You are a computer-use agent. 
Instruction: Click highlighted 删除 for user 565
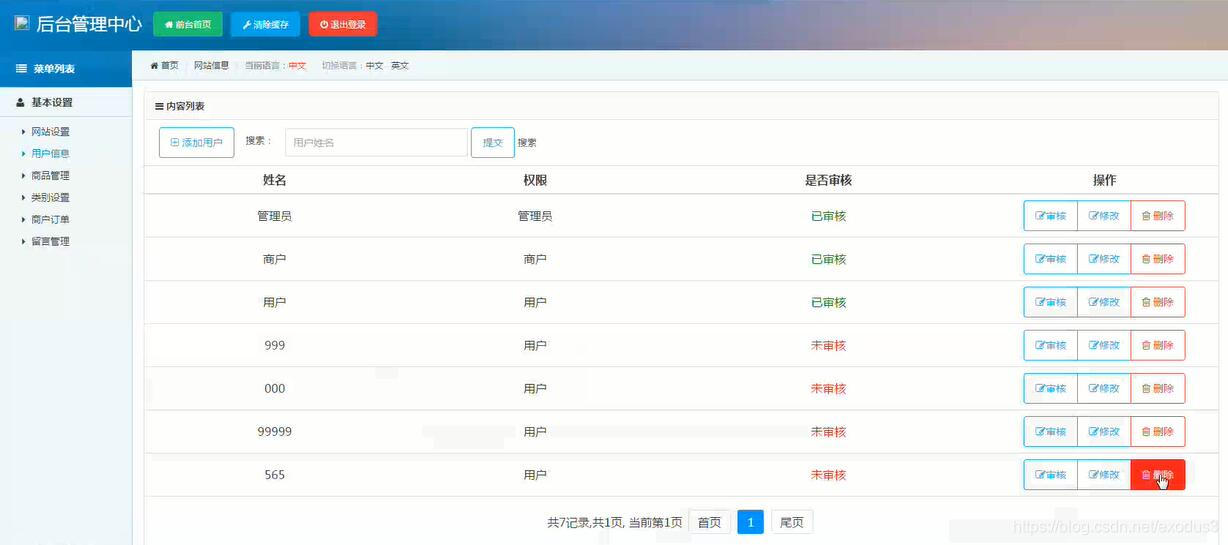(1158, 475)
